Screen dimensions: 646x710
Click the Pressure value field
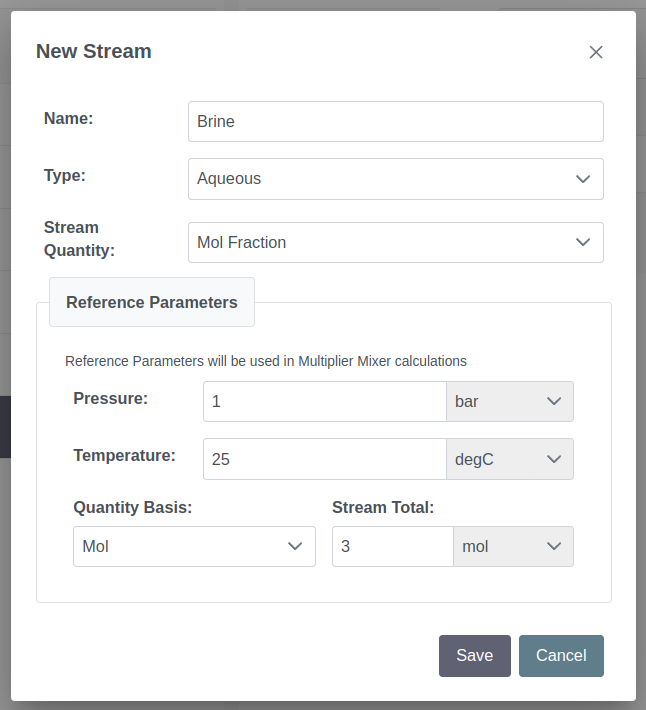click(x=325, y=401)
